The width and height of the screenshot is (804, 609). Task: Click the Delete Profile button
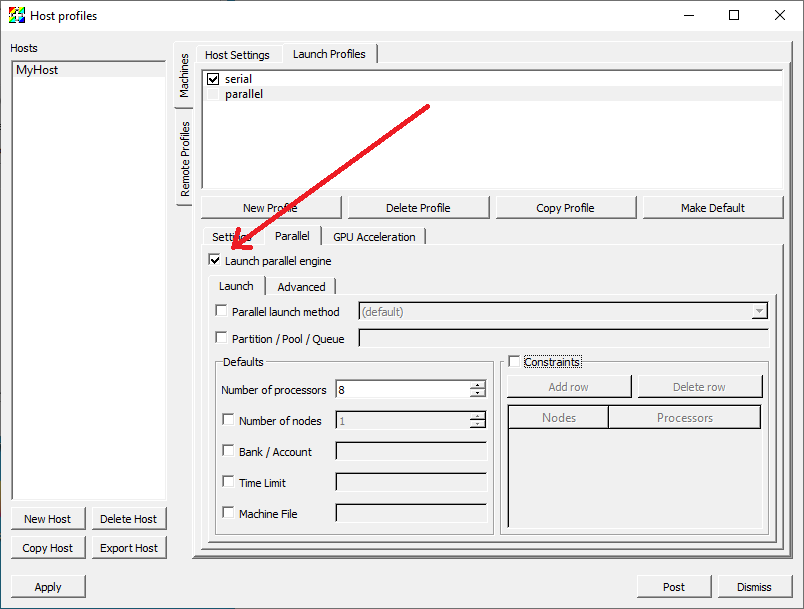[x=418, y=208]
